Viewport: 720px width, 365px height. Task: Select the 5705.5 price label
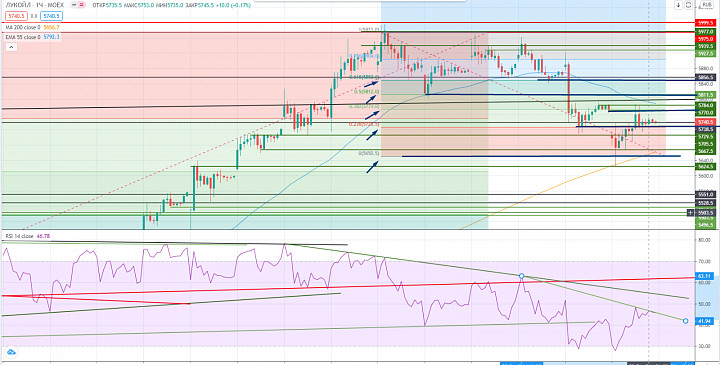click(x=706, y=144)
